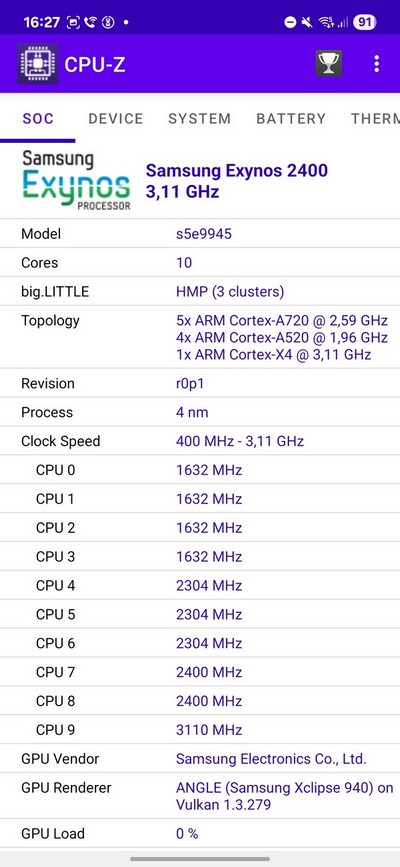
Task: Open the partially visible THERMAL tab
Action: tap(375, 118)
